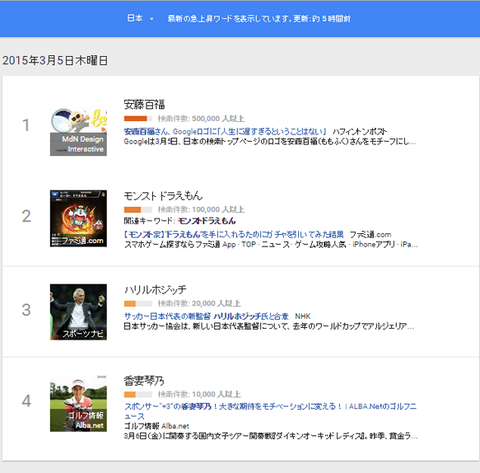The width and height of the screenshot is (480, 473).
Task: Click snippet starting 日本サッカー協会は
Action: [269, 326]
